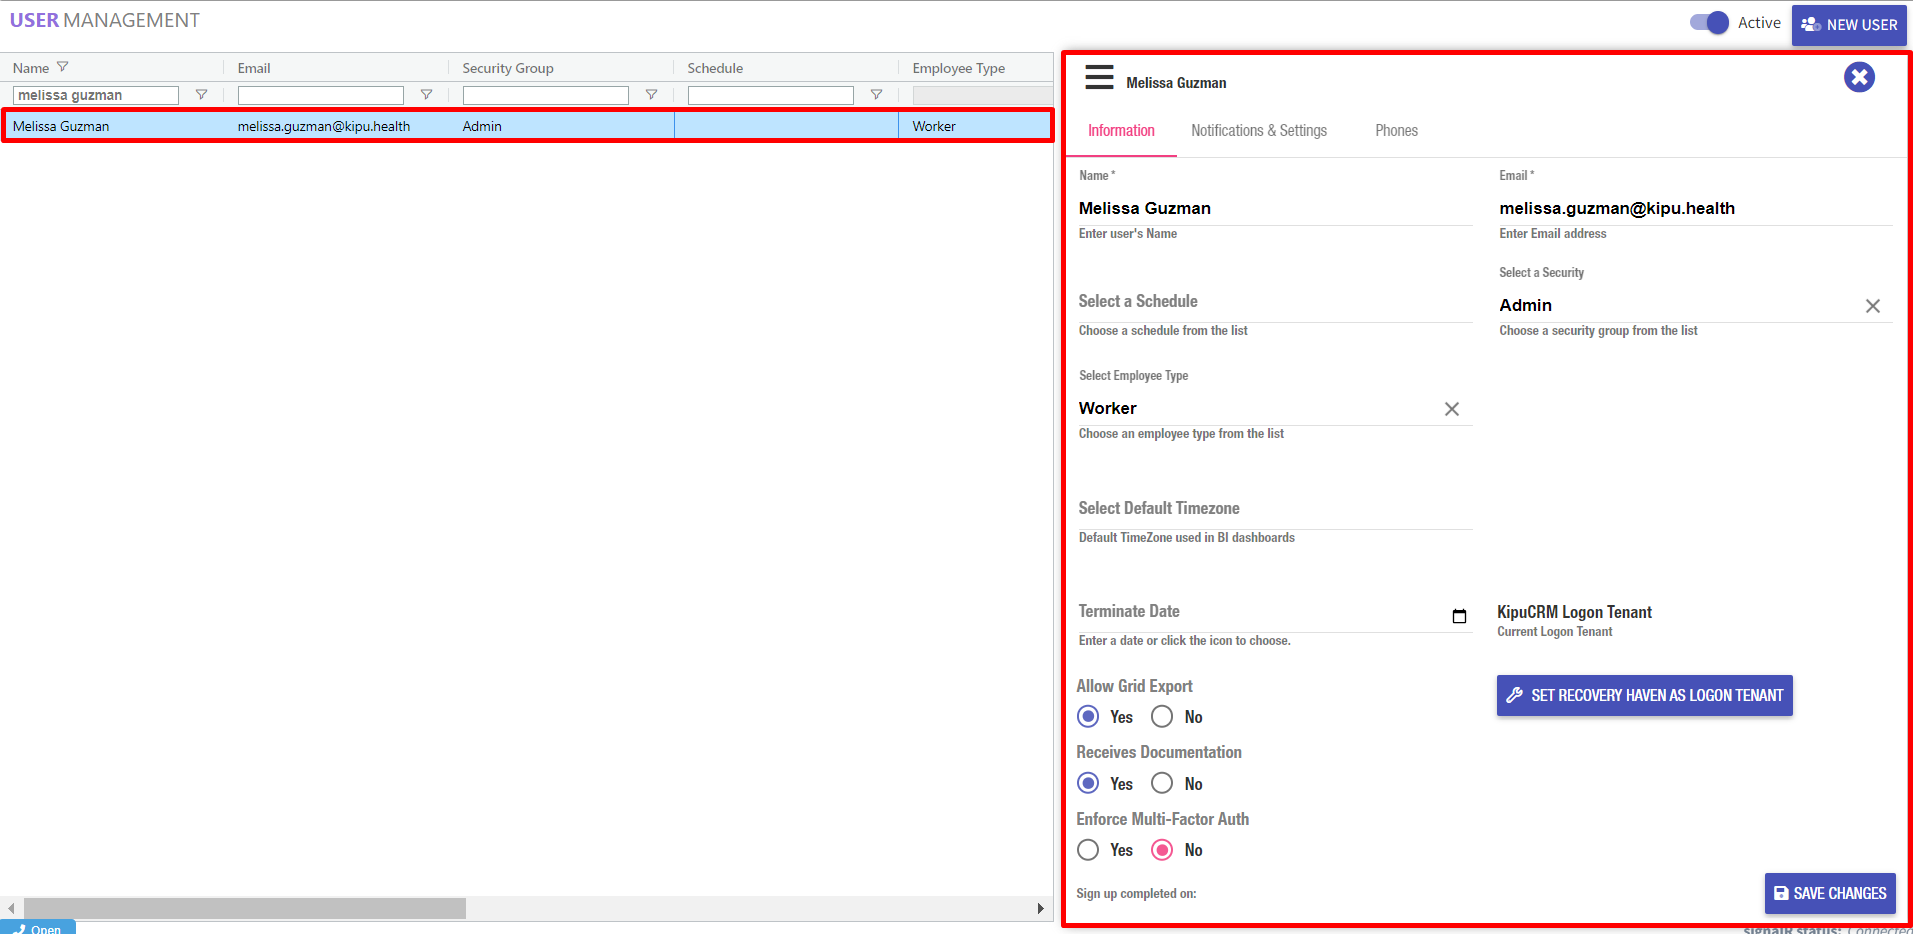Select No for Allow Grid Export
The image size is (1913, 934).
tap(1162, 717)
